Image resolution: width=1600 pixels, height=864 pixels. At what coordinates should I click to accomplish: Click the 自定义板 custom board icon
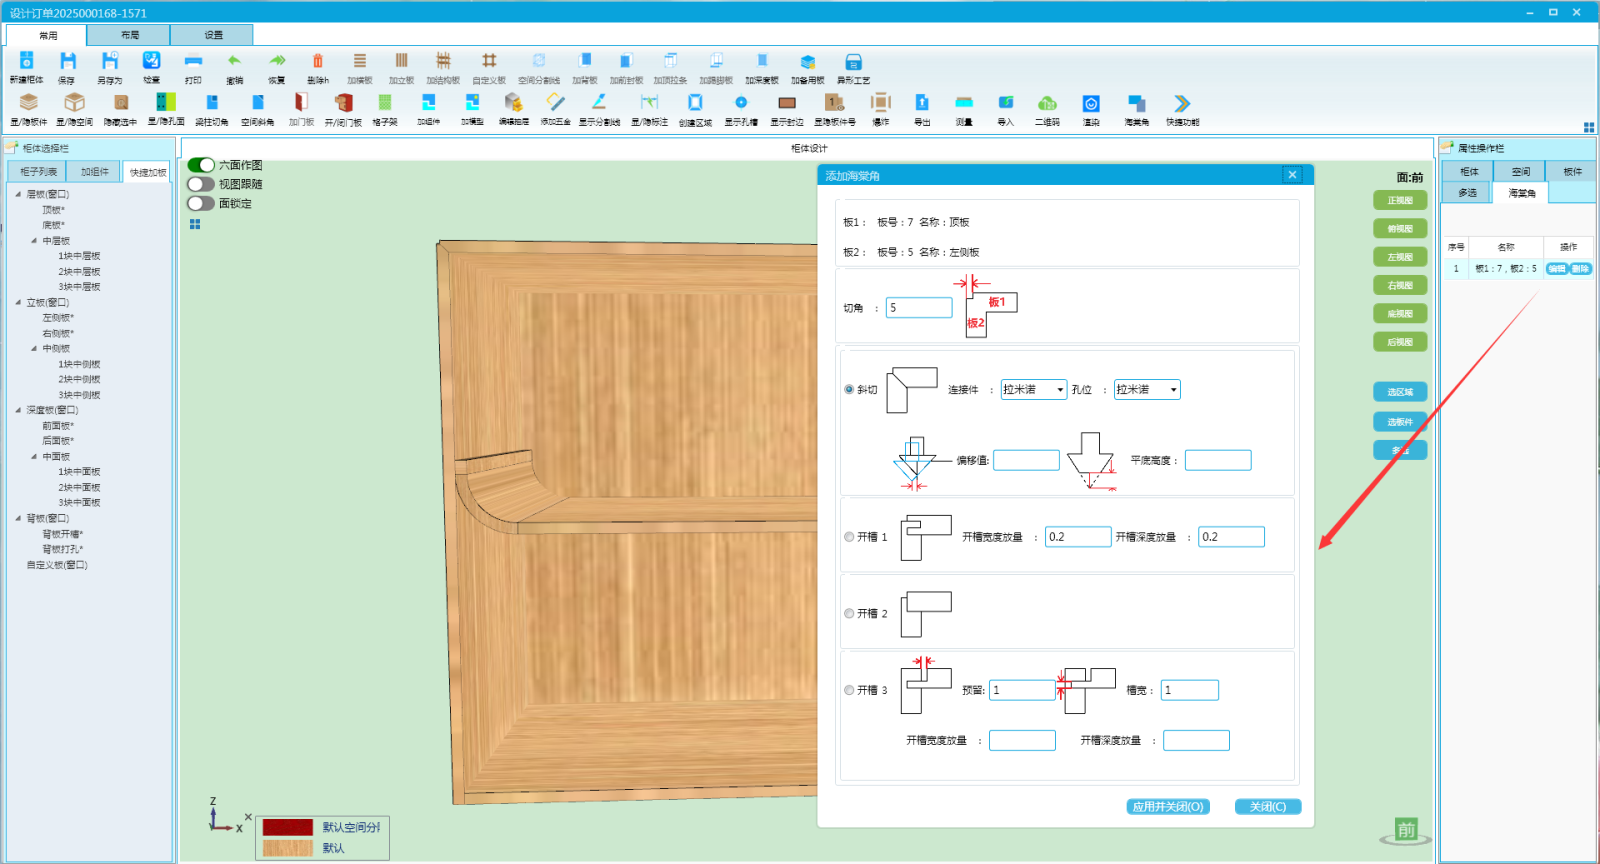pos(489,61)
